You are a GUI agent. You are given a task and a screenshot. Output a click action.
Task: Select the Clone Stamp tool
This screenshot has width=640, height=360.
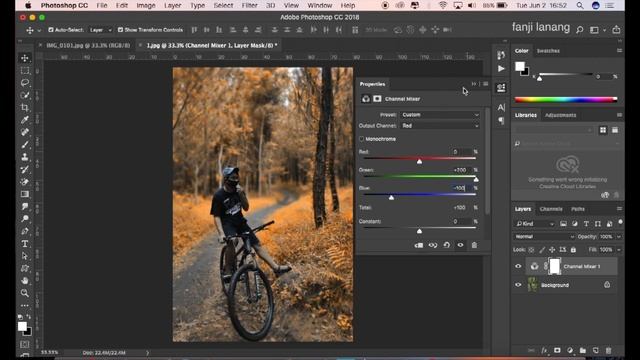click(25, 157)
